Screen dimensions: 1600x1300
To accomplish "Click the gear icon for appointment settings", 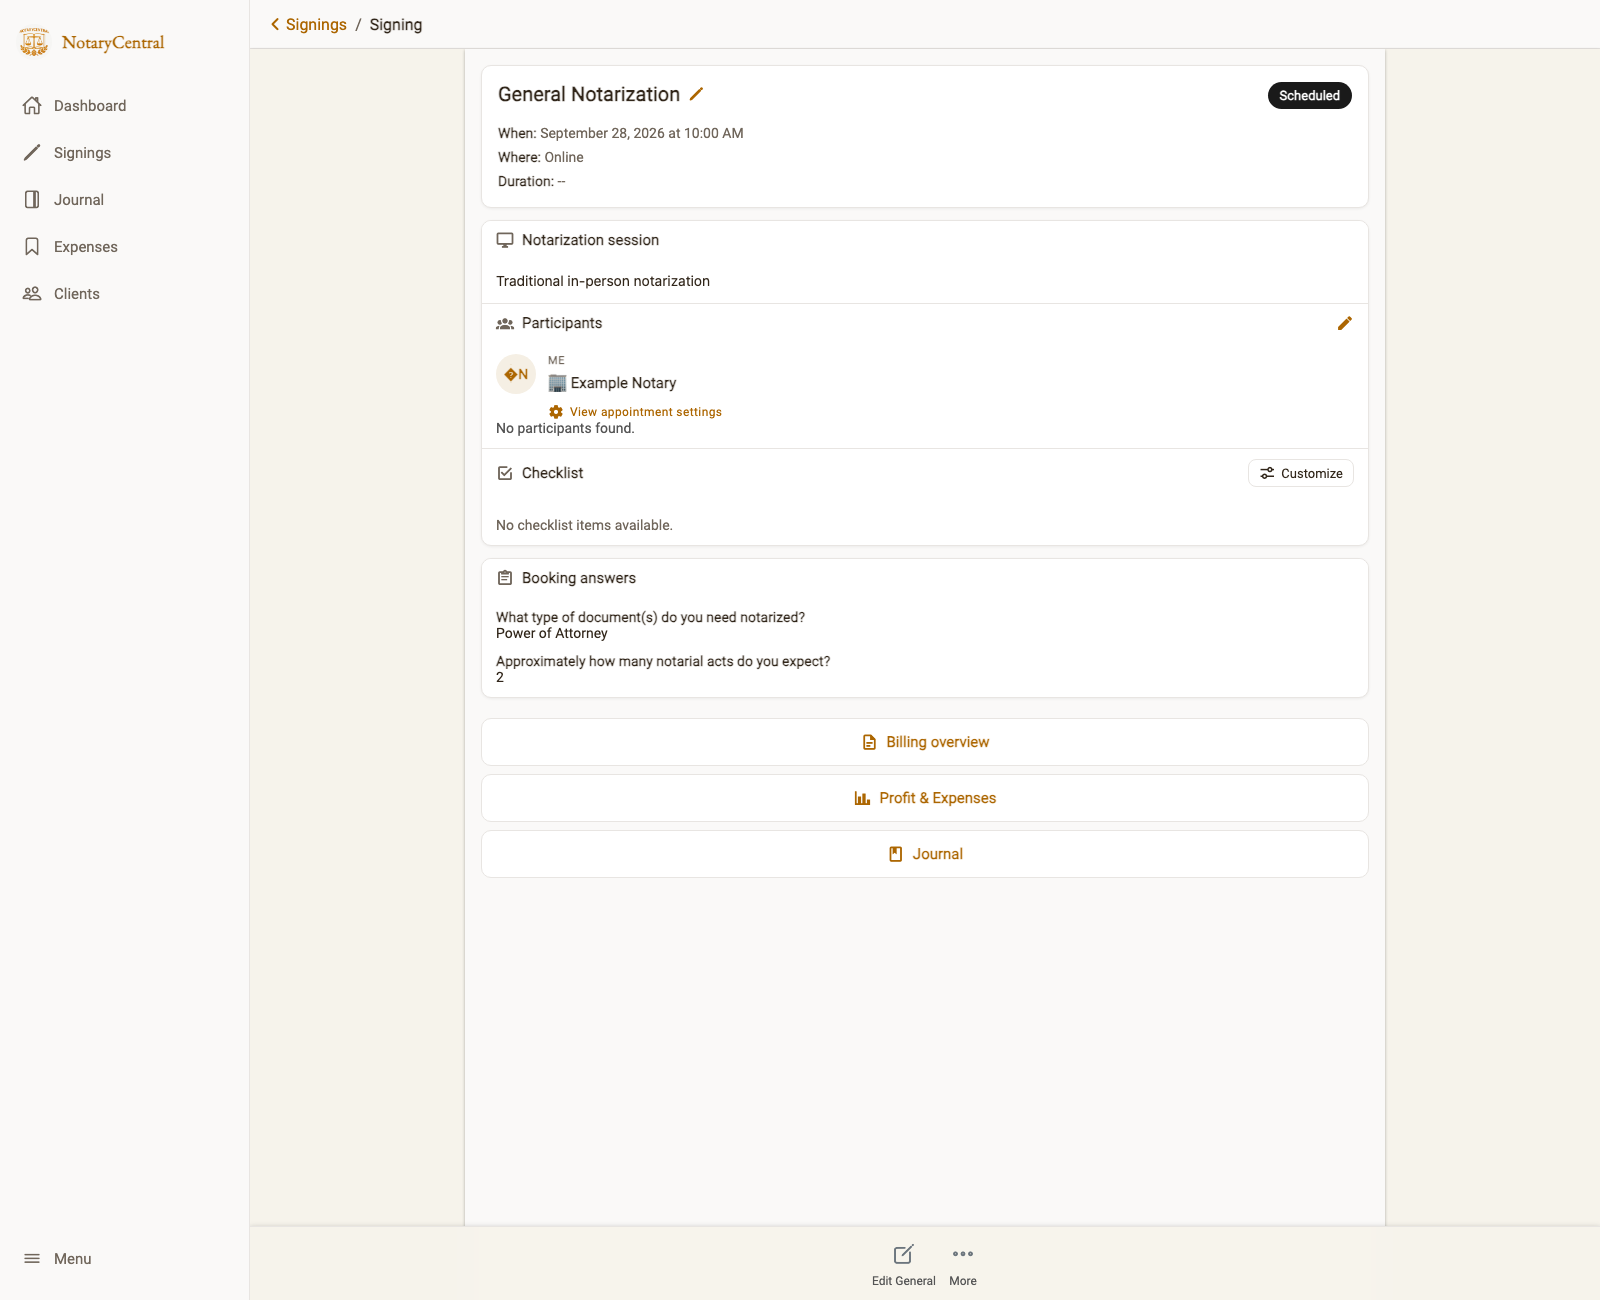I will (556, 412).
